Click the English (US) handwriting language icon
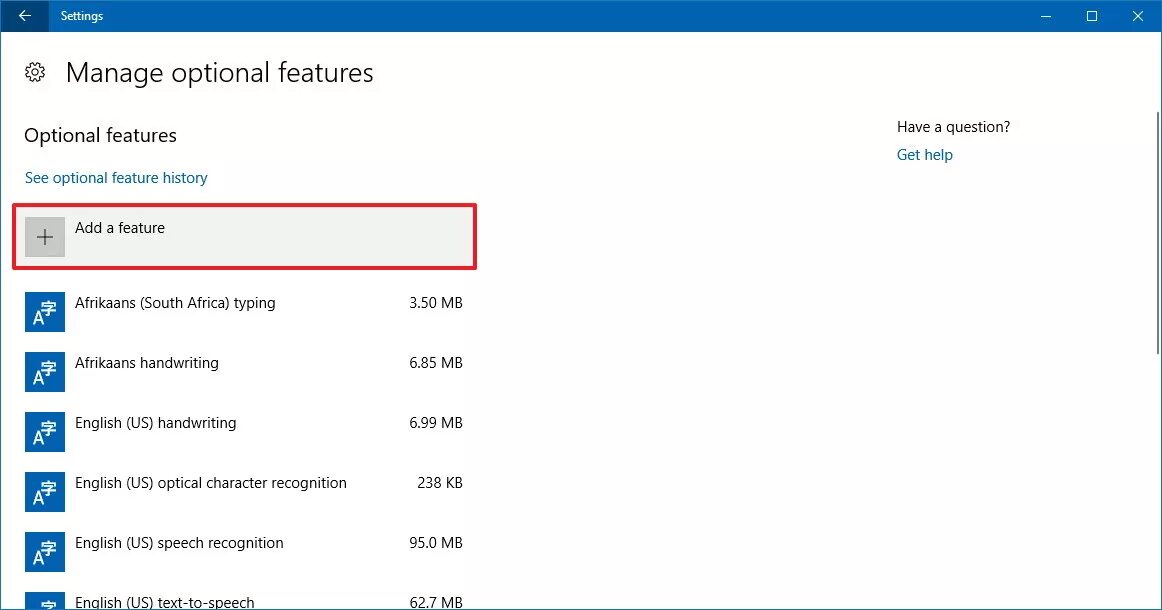Viewport: 1162px width, 610px height. 45,432
